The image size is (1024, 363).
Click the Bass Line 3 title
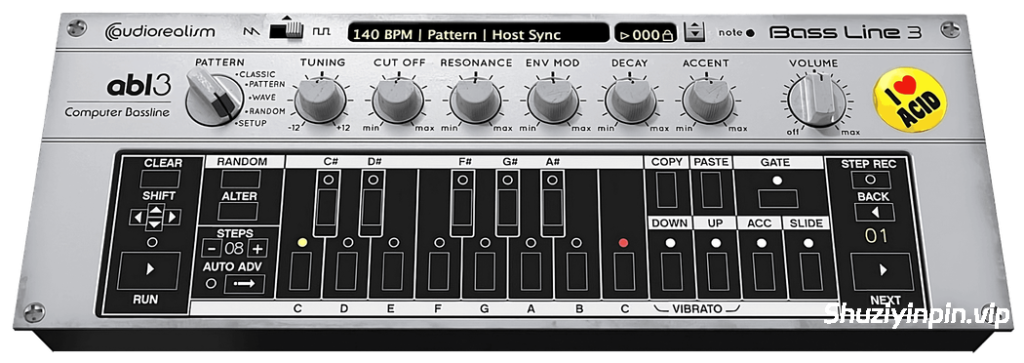coord(846,33)
